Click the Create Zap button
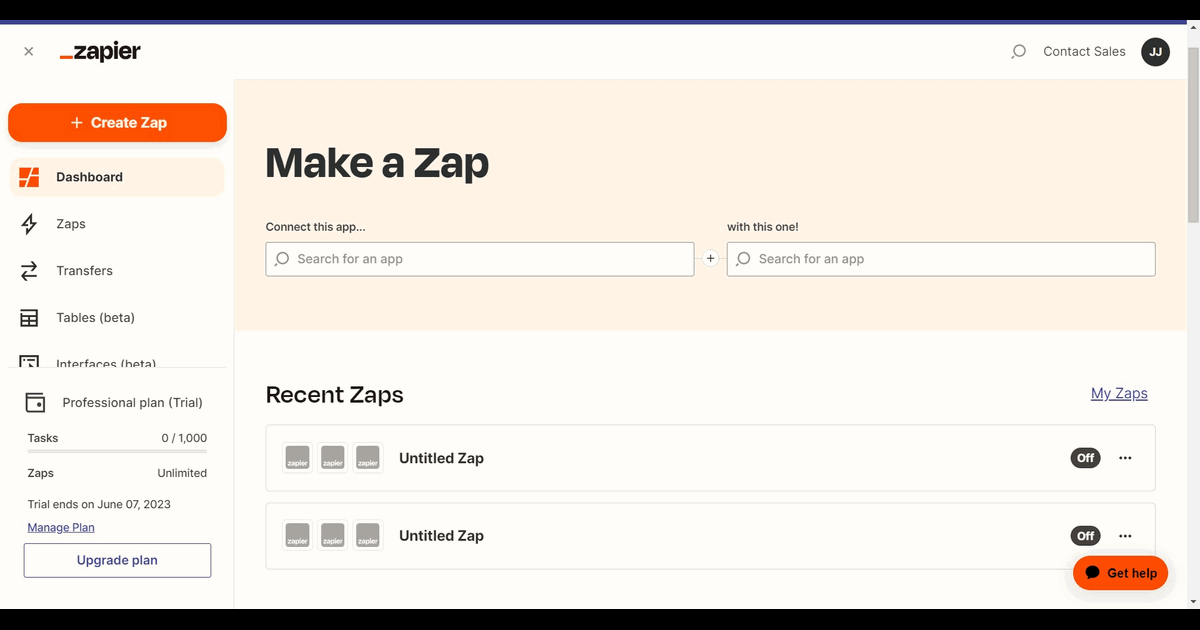Image resolution: width=1200 pixels, height=630 pixels. [117, 123]
